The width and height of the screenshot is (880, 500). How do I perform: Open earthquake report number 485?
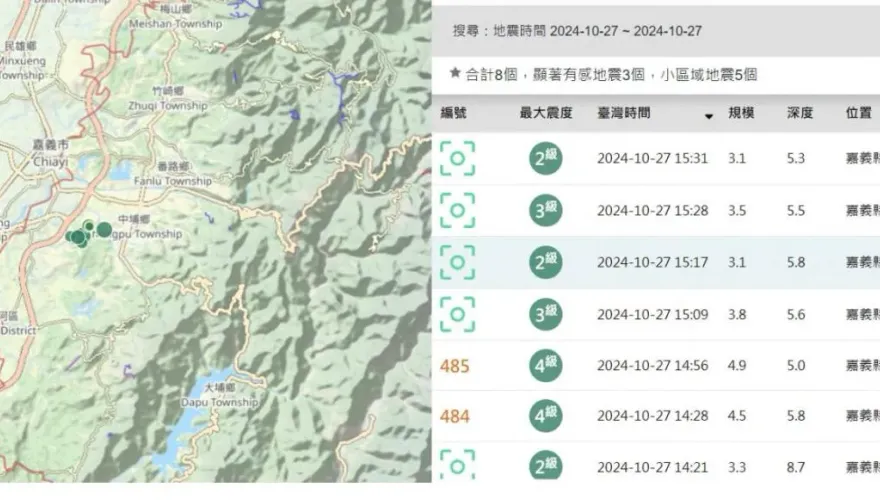pos(455,366)
